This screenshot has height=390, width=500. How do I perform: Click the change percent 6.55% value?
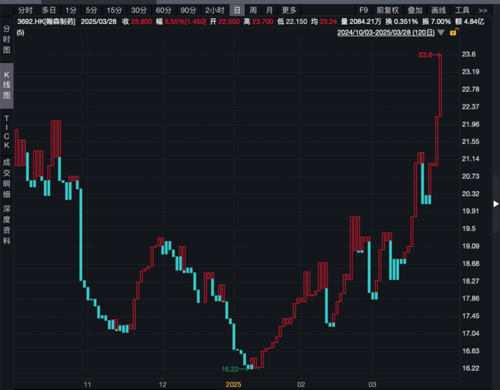coord(185,22)
